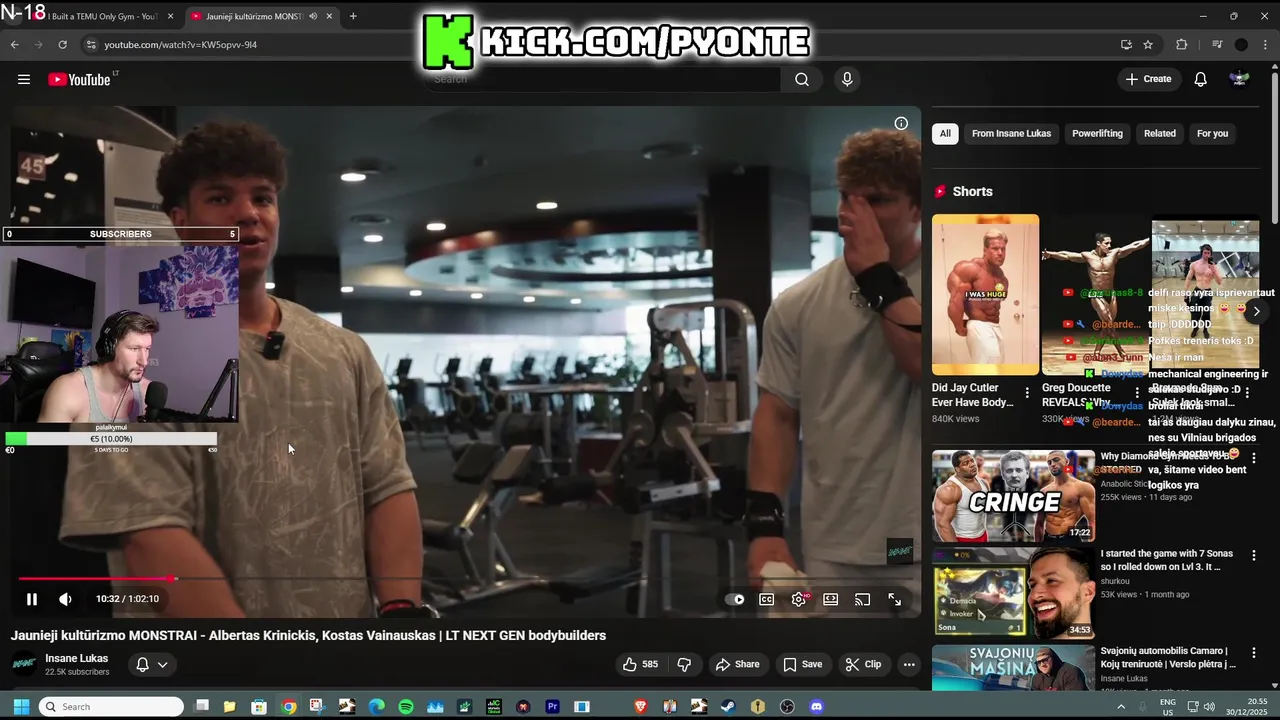Start voice search with the microphone icon

point(847,79)
